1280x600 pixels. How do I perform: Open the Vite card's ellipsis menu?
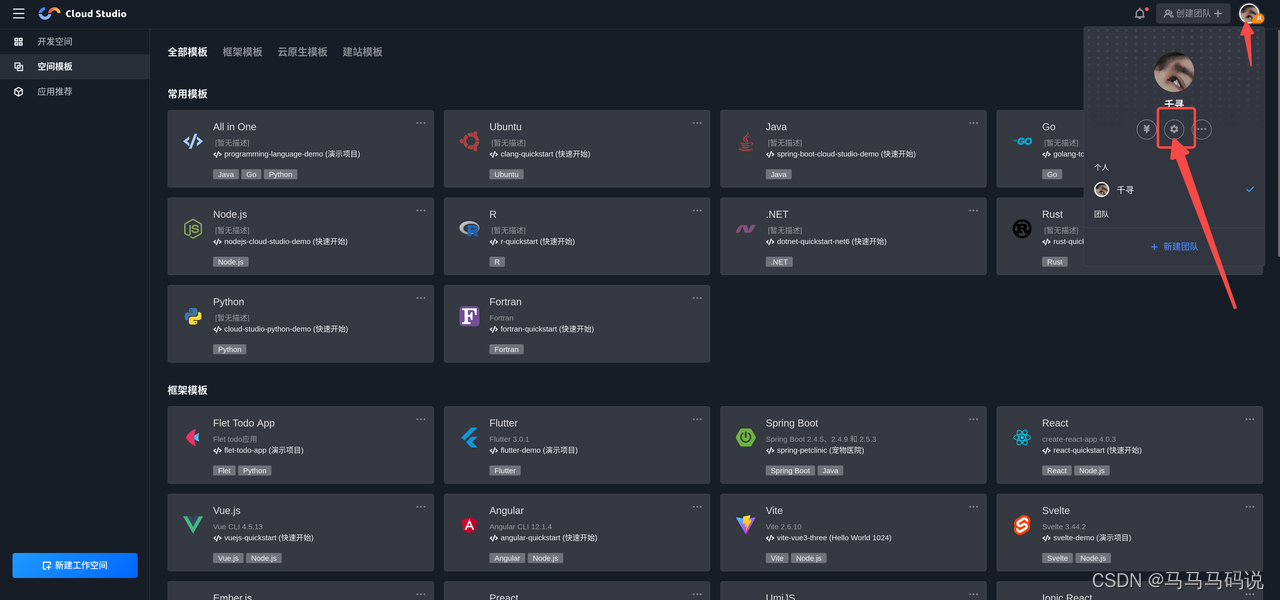pos(973,507)
